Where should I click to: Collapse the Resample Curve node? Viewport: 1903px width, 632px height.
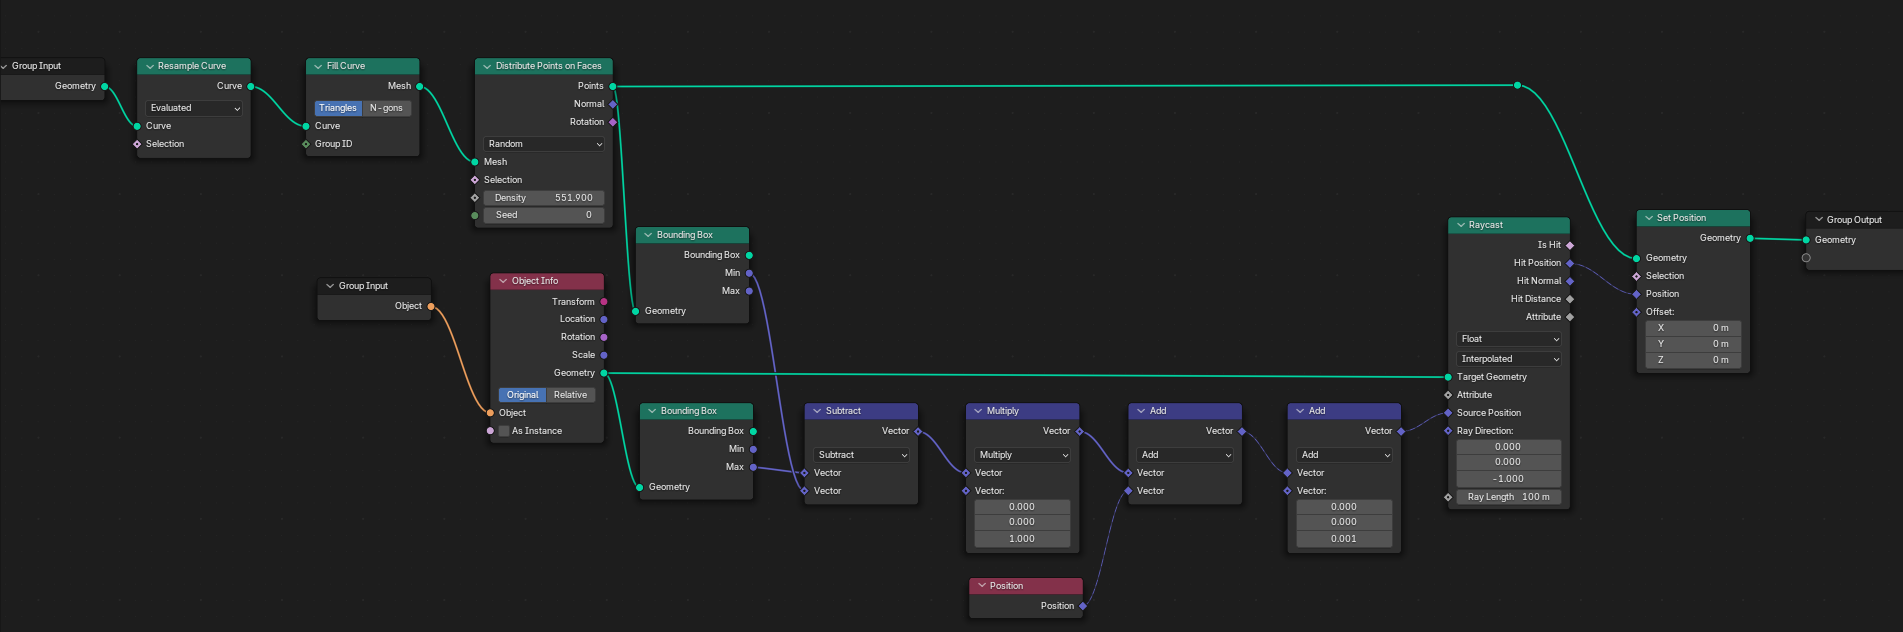[149, 66]
